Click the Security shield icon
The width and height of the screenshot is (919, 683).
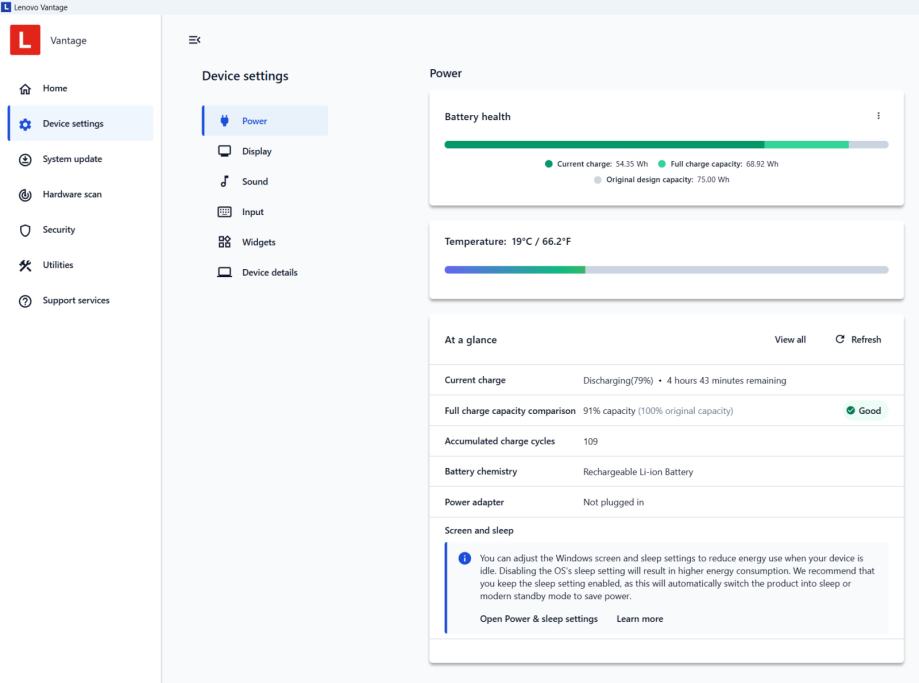(25, 230)
